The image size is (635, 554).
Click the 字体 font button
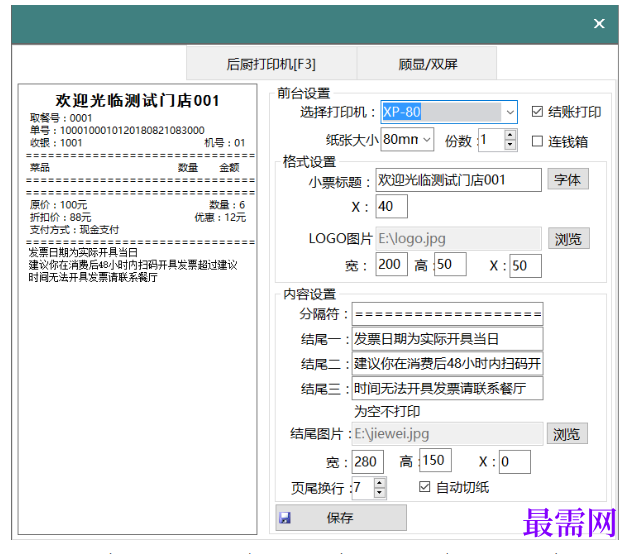(x=568, y=179)
